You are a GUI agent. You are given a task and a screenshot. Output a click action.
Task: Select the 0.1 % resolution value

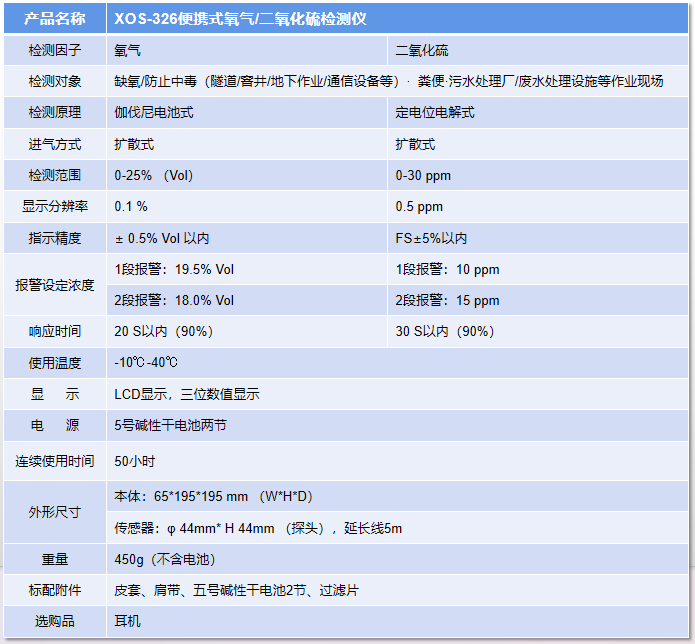click(x=131, y=207)
